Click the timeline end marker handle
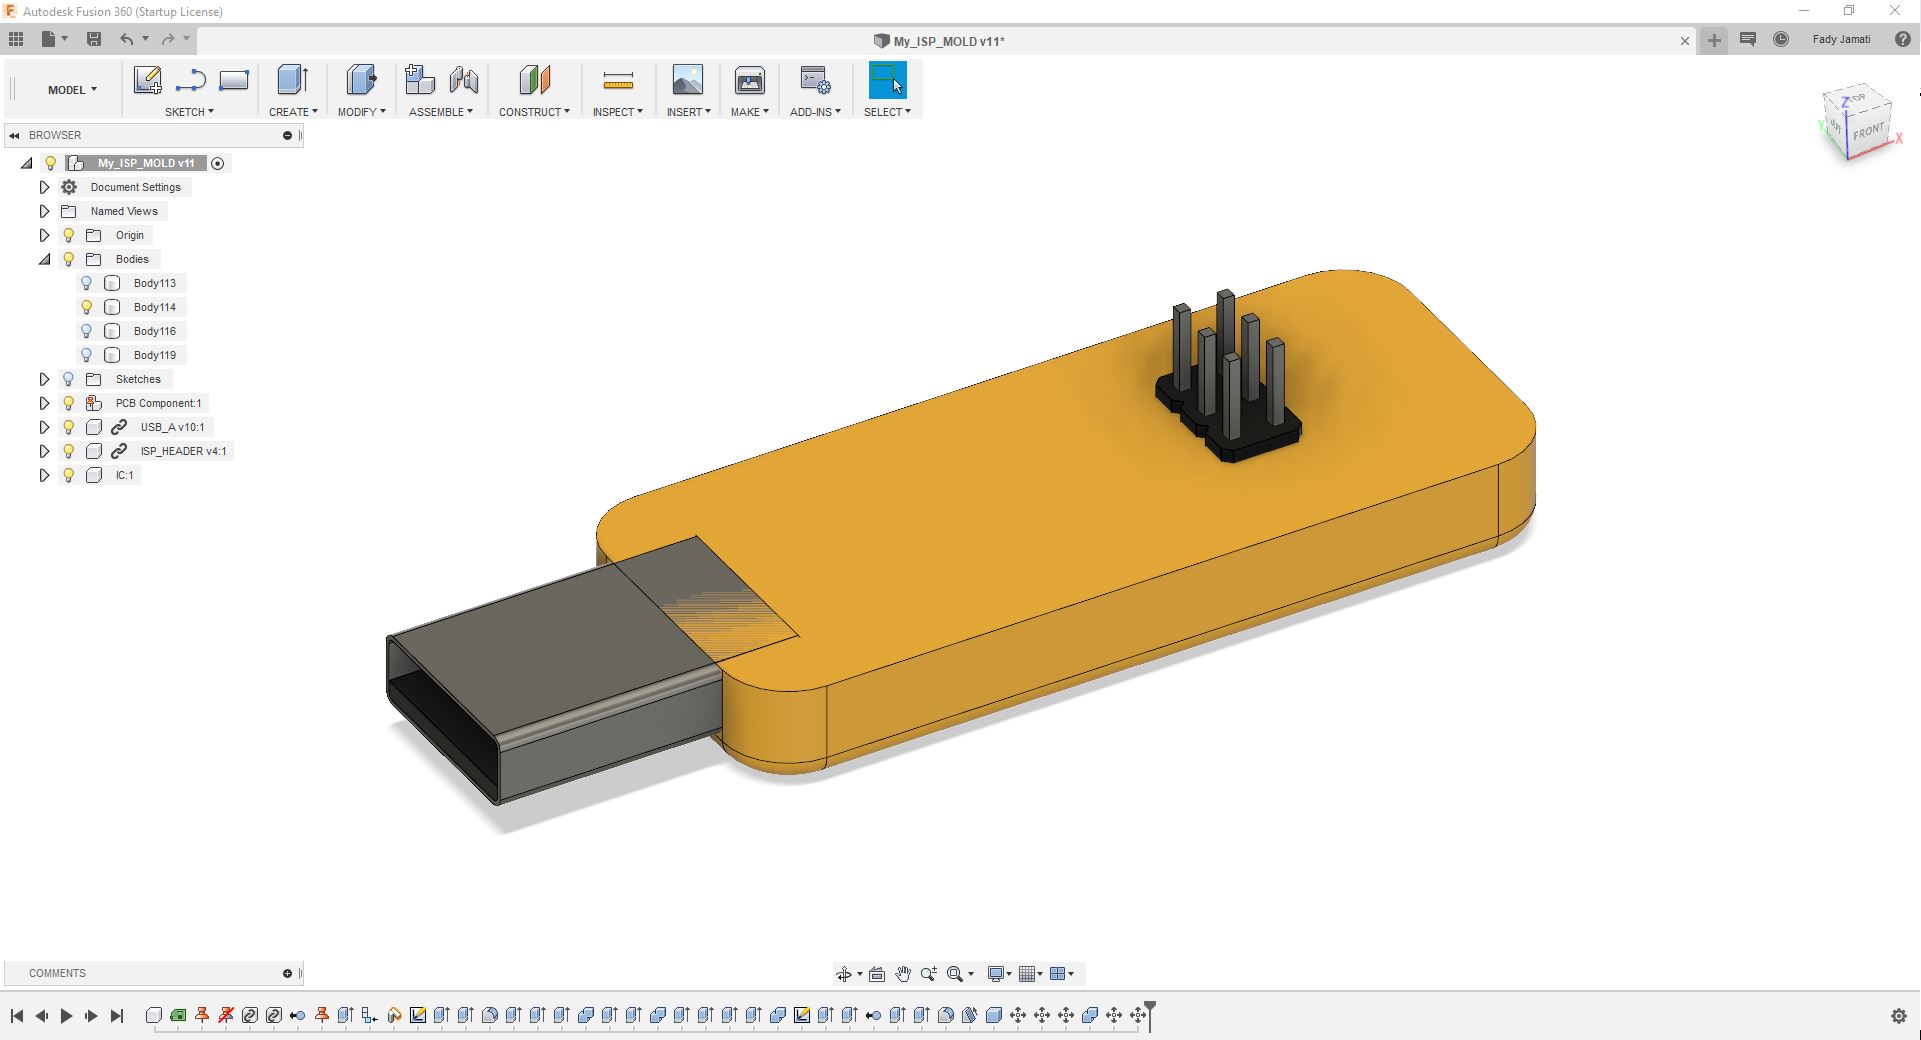This screenshot has width=1921, height=1040. [1150, 1014]
